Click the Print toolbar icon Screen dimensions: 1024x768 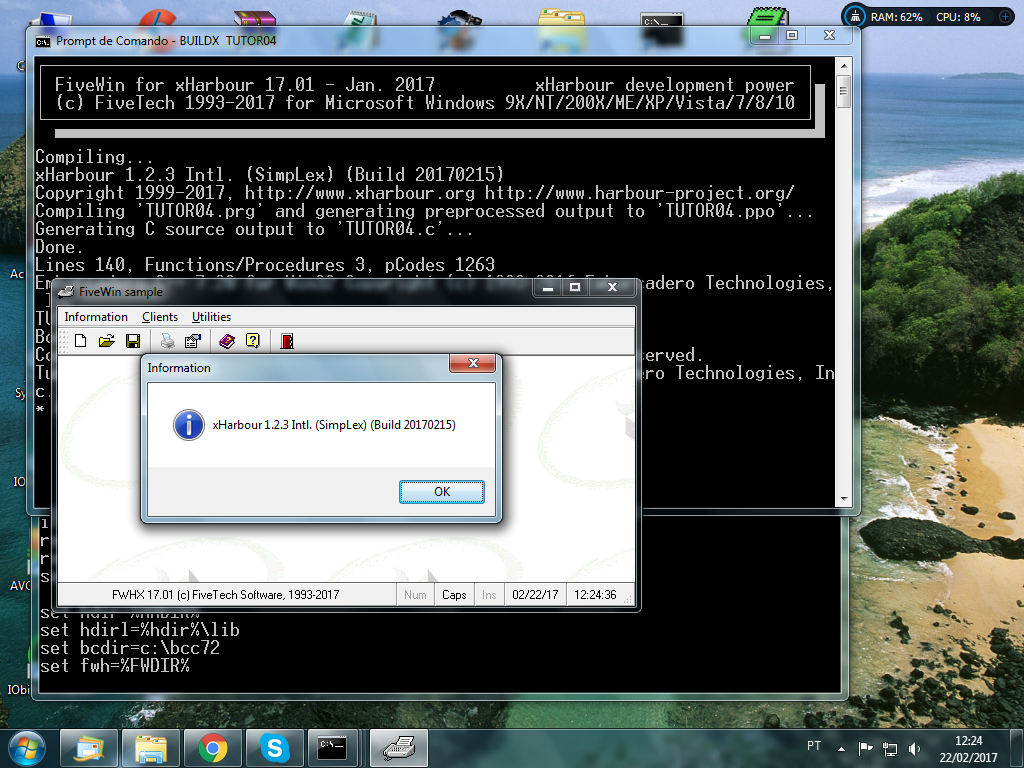167,341
